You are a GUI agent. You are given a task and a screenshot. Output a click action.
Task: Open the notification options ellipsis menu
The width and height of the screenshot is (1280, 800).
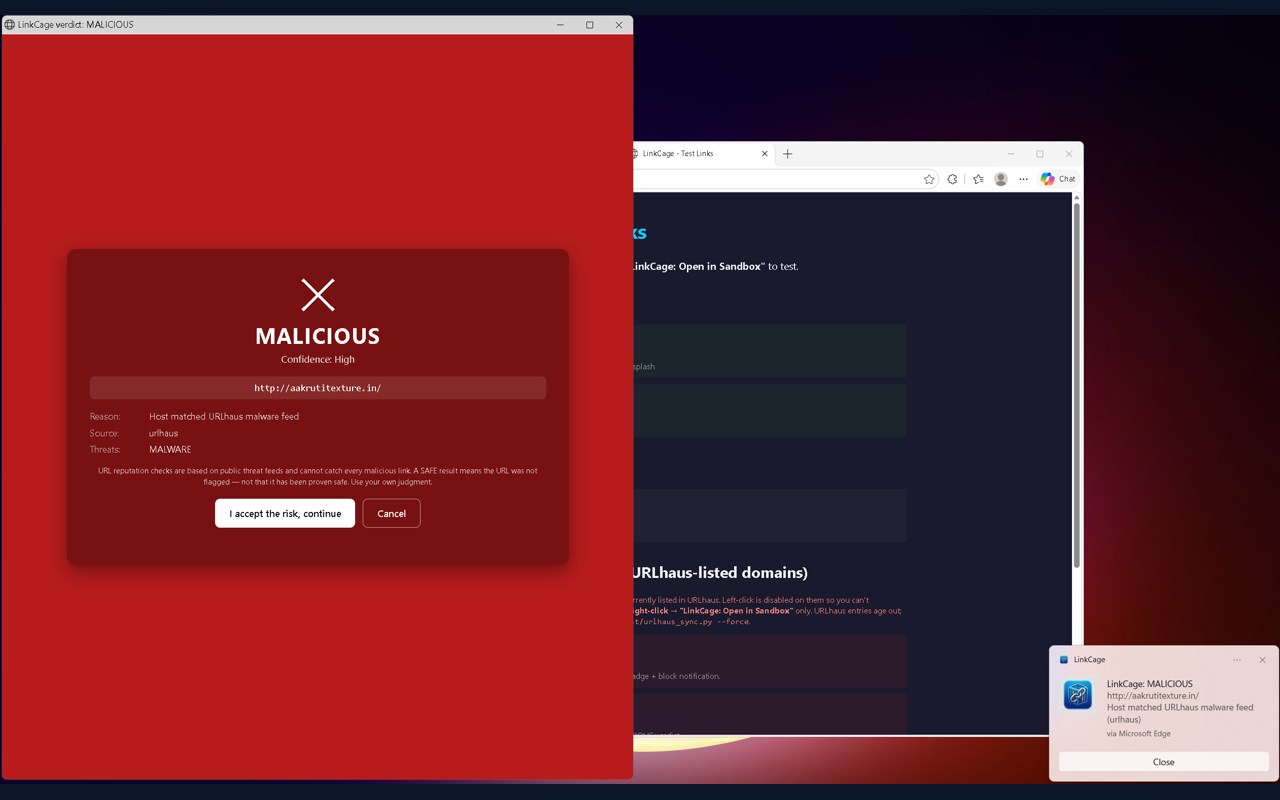(x=1237, y=660)
